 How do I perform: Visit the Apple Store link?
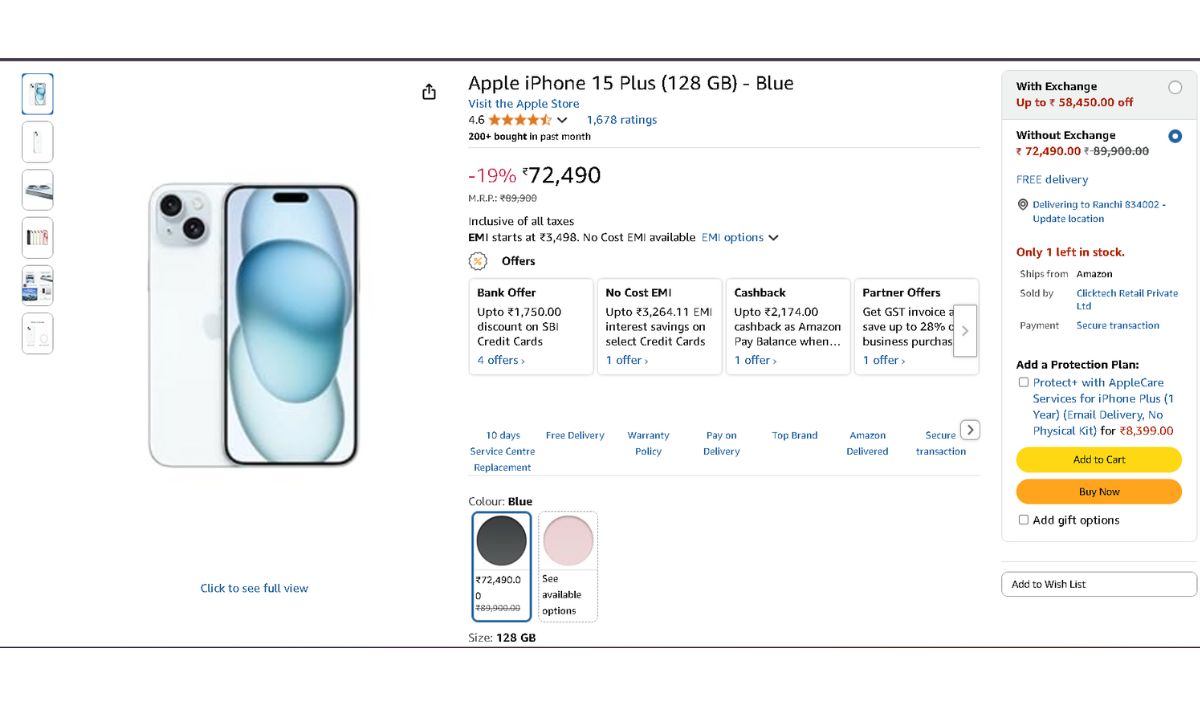(523, 104)
